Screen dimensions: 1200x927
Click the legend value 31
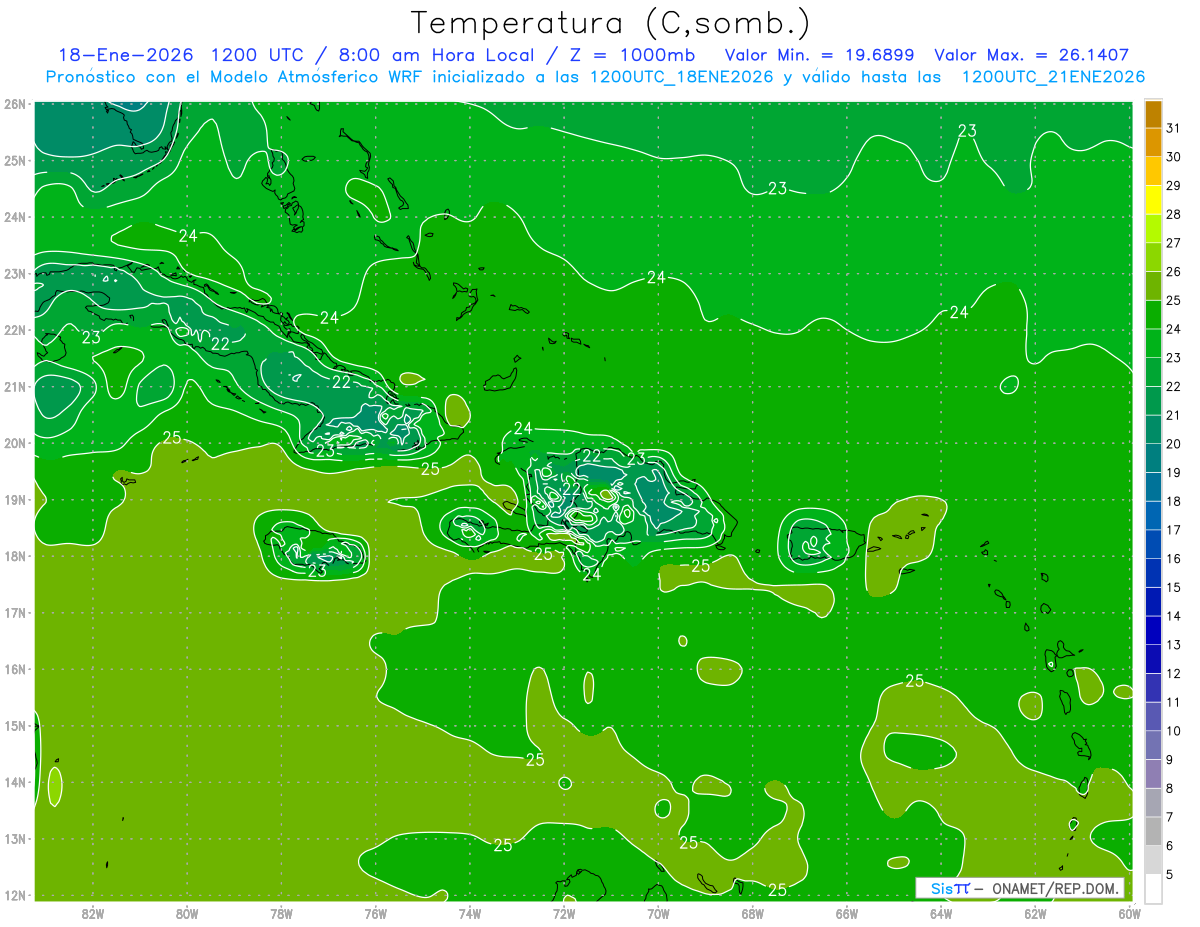1173,128
